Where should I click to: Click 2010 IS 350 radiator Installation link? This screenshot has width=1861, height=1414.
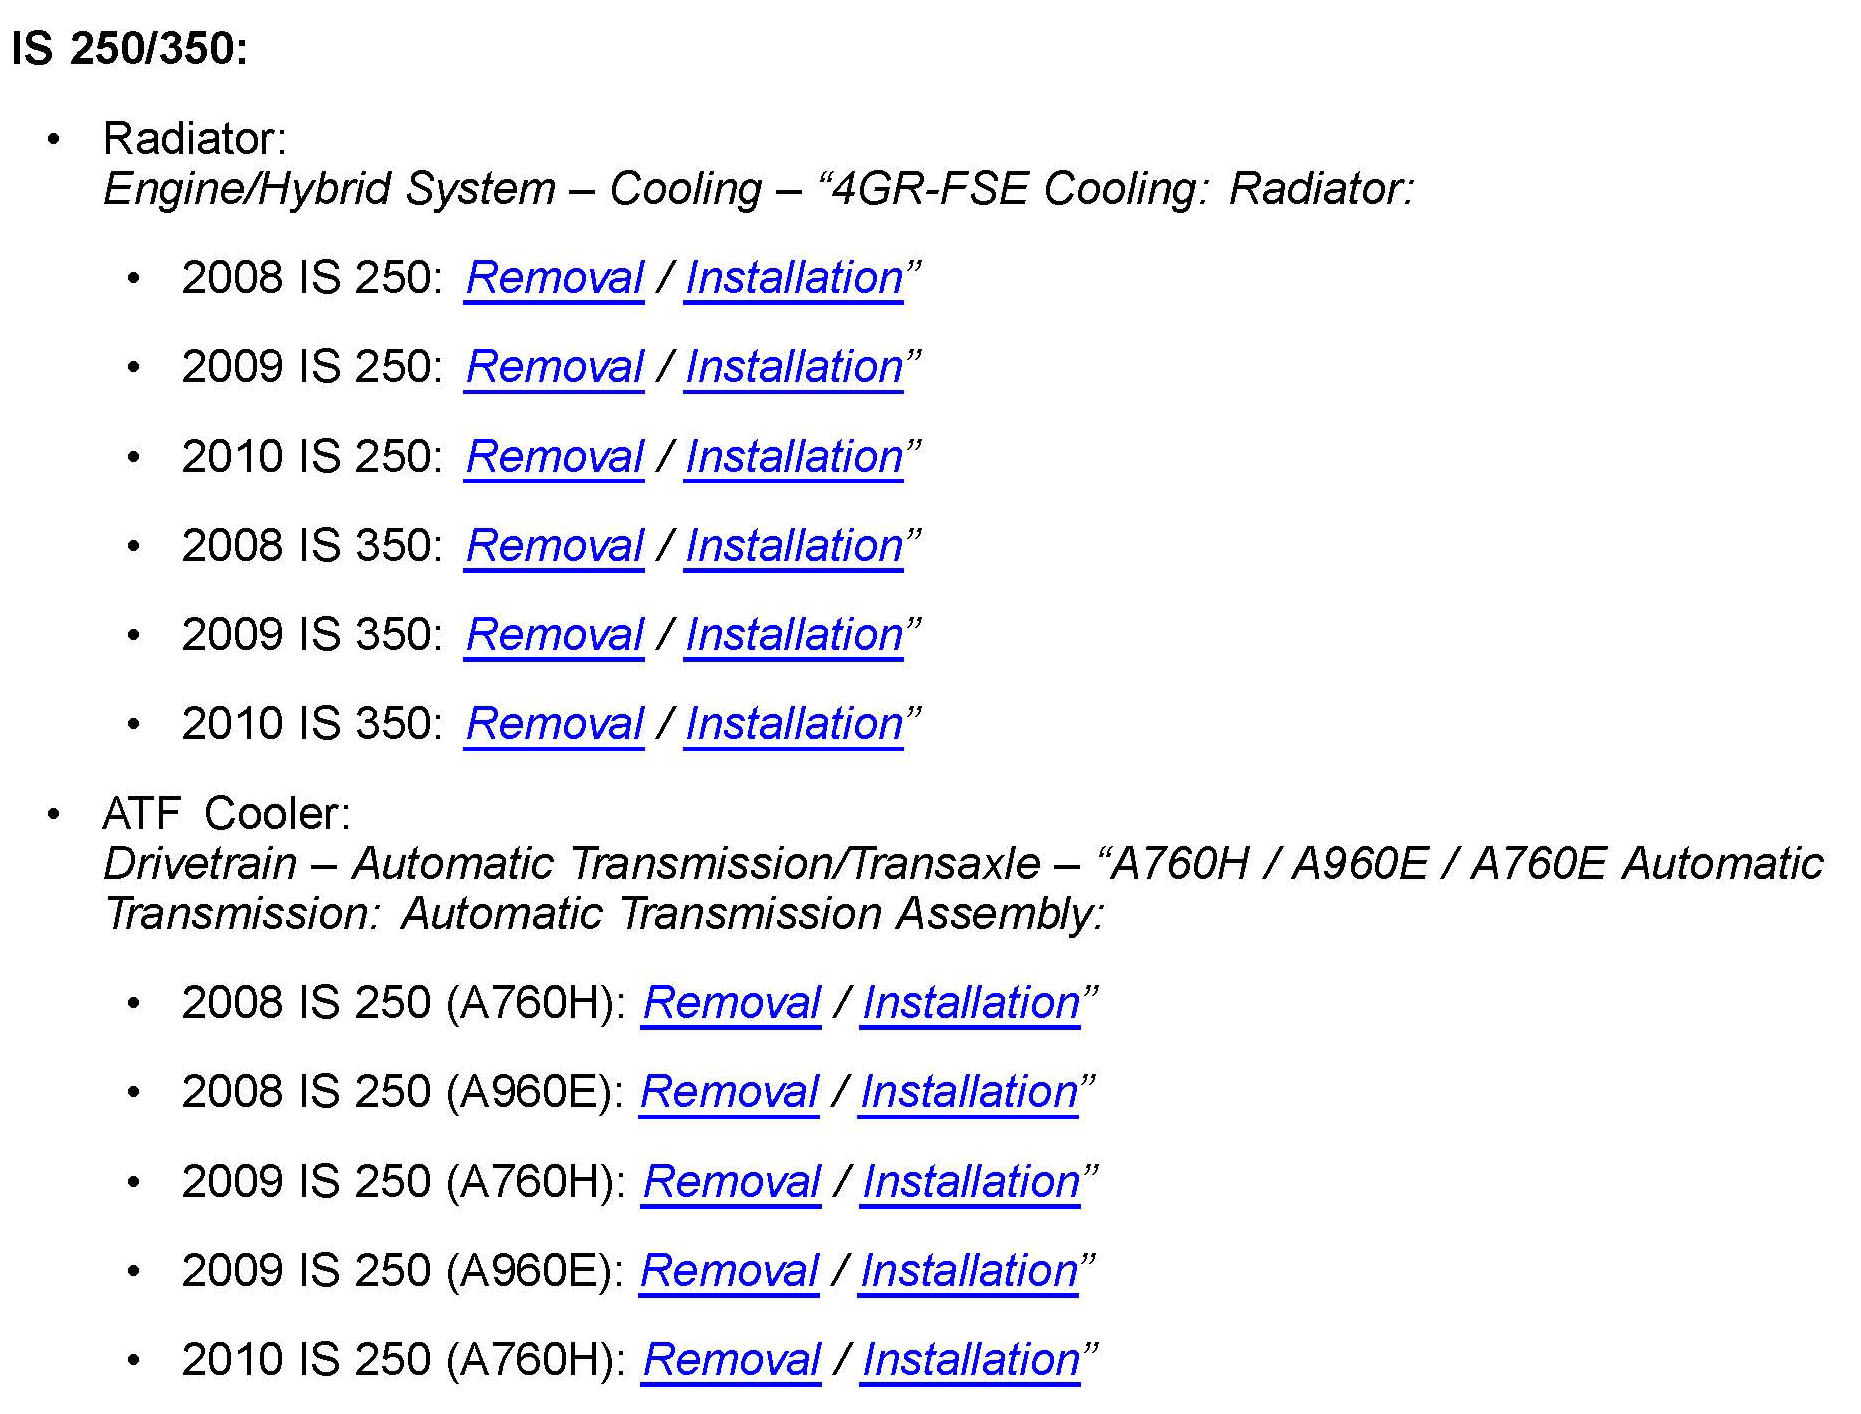tap(794, 724)
